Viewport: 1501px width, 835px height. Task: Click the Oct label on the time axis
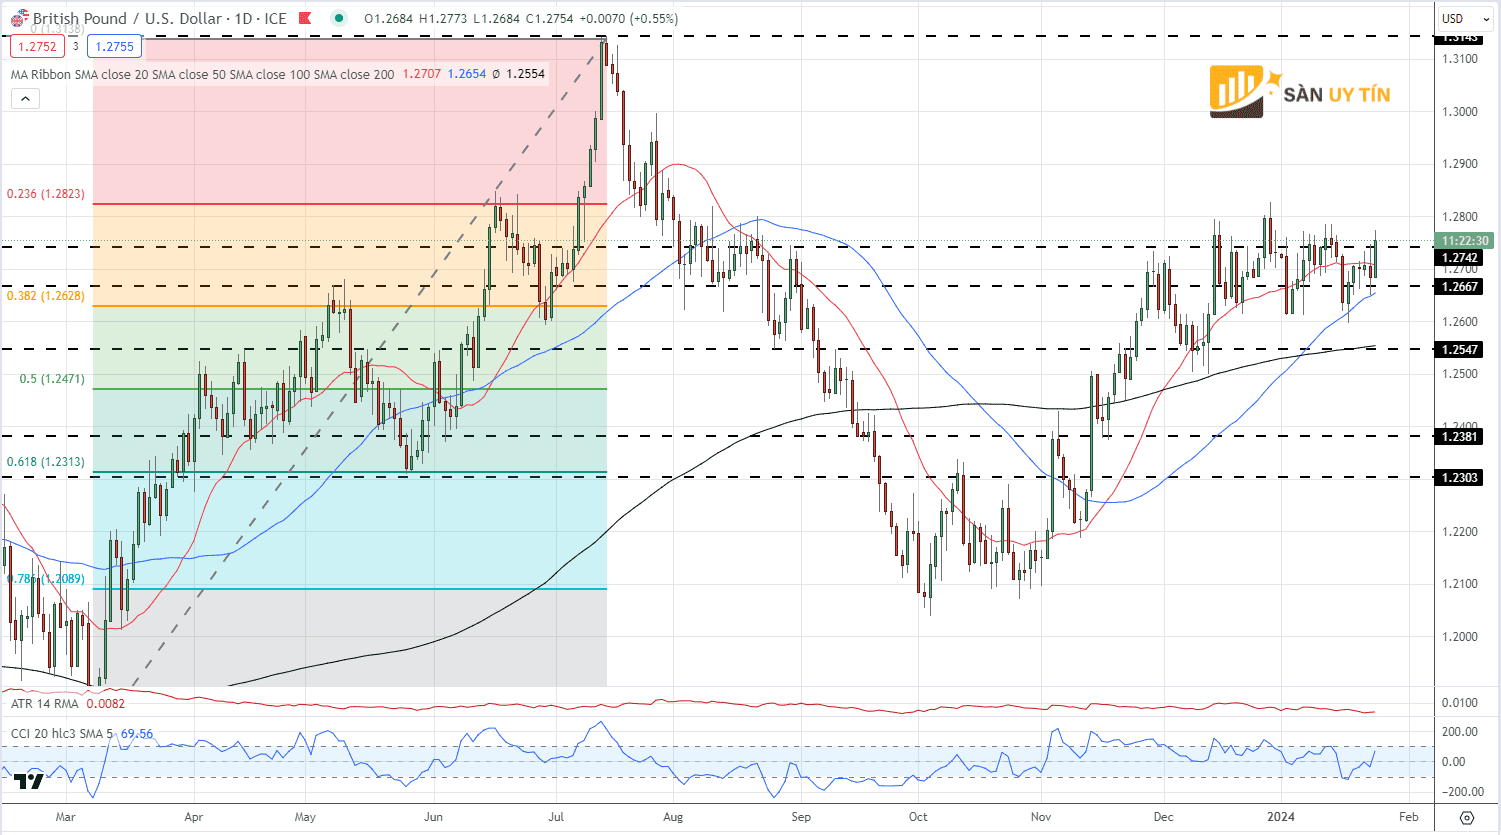tap(918, 817)
